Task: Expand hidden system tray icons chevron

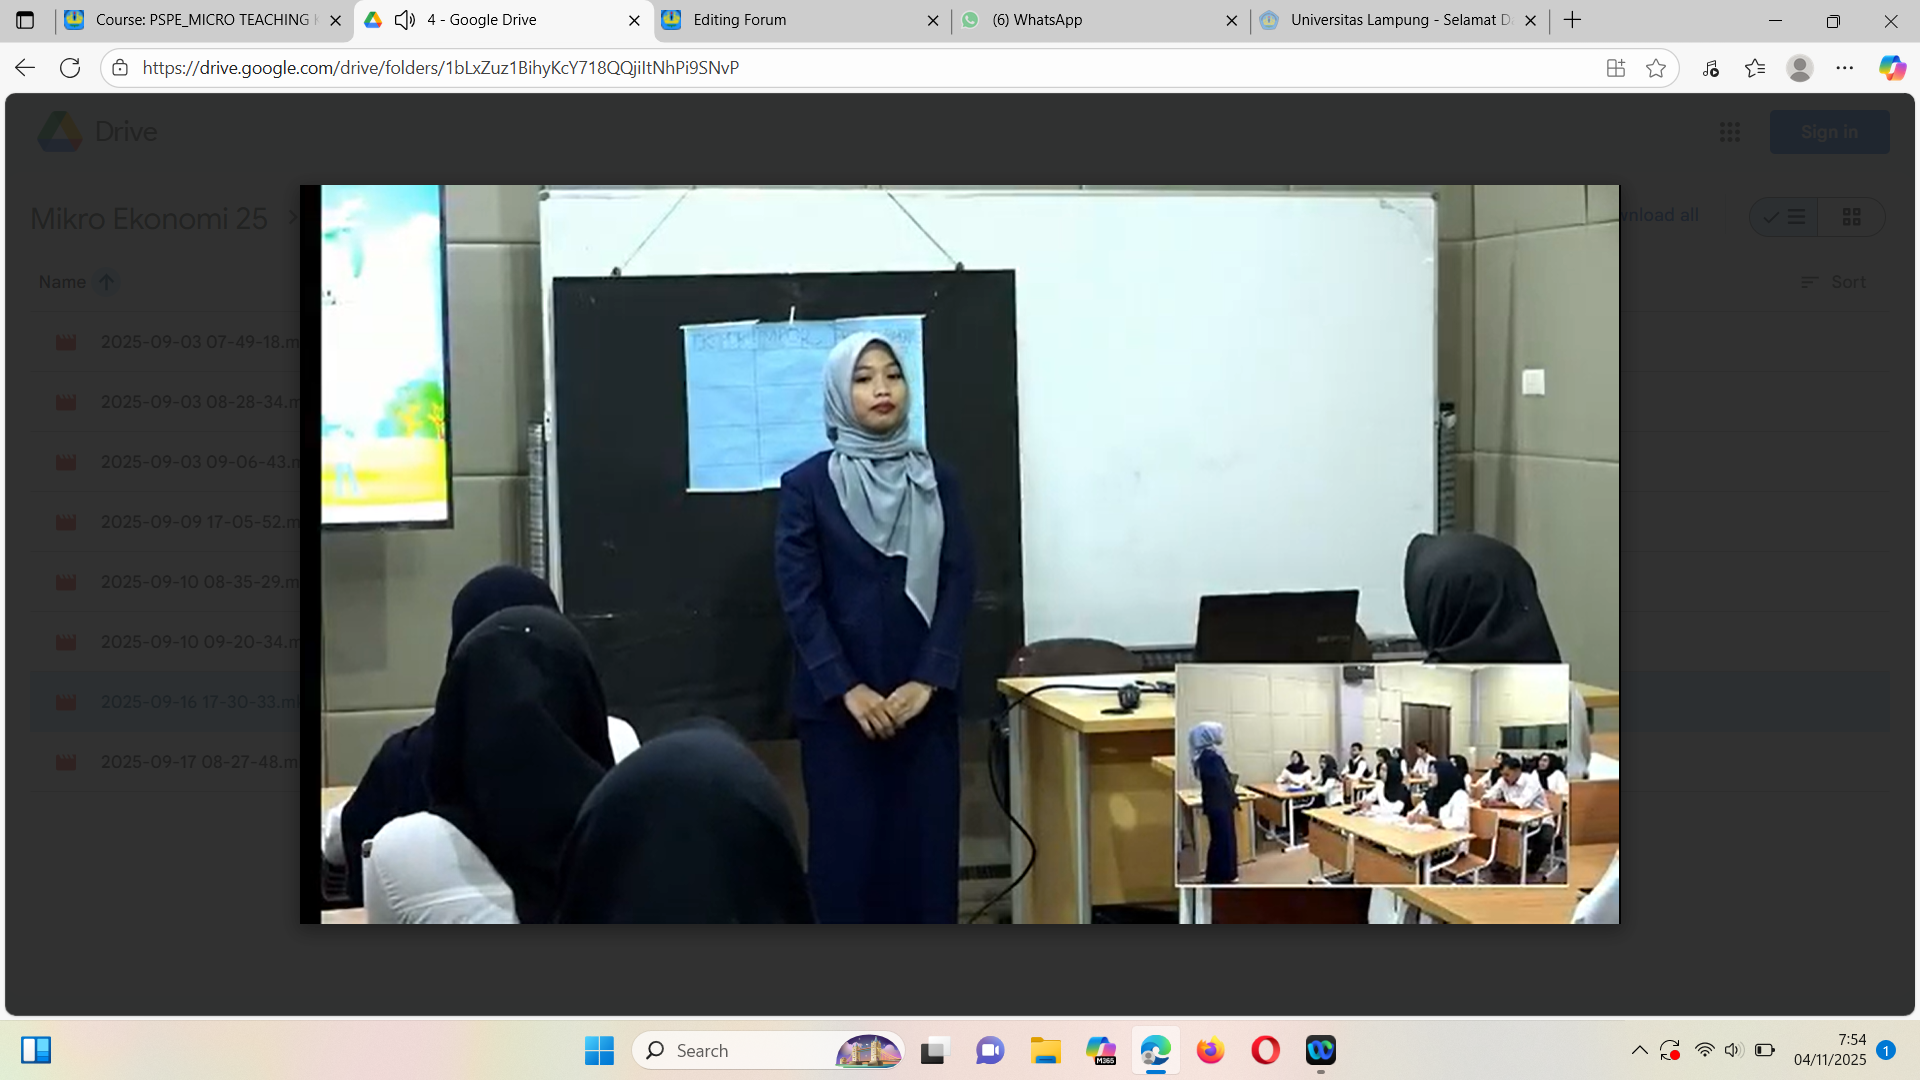Action: (x=1639, y=1050)
